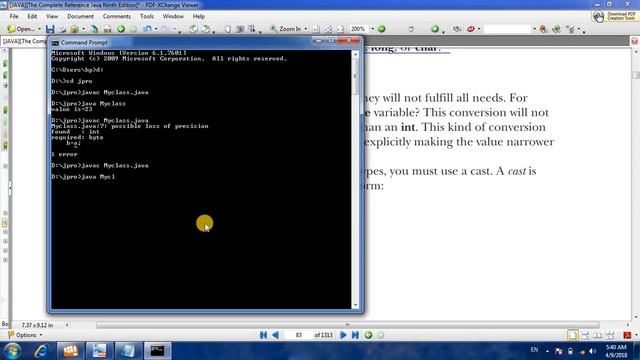Open the Window menu
Screen dimensions: 640x360
coord(173,16)
